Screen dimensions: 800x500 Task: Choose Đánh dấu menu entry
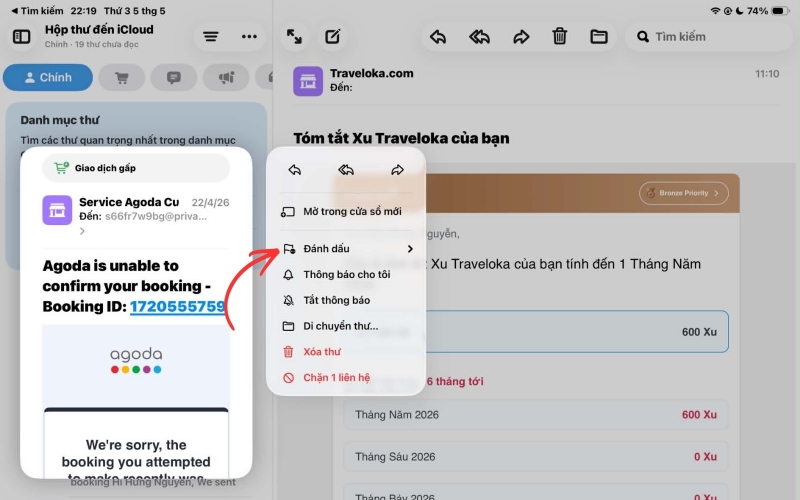click(x=346, y=248)
